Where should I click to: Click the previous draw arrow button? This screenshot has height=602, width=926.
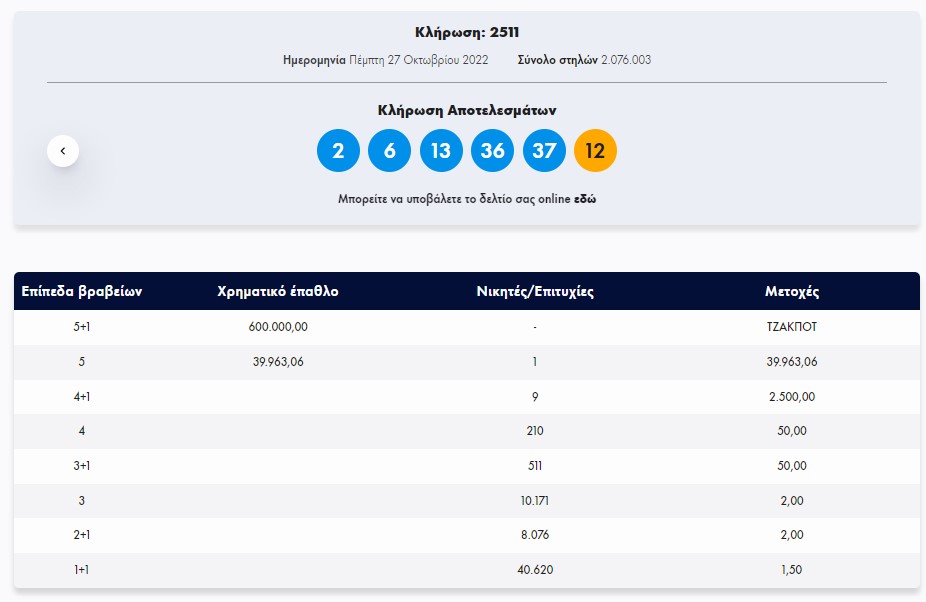(63, 151)
